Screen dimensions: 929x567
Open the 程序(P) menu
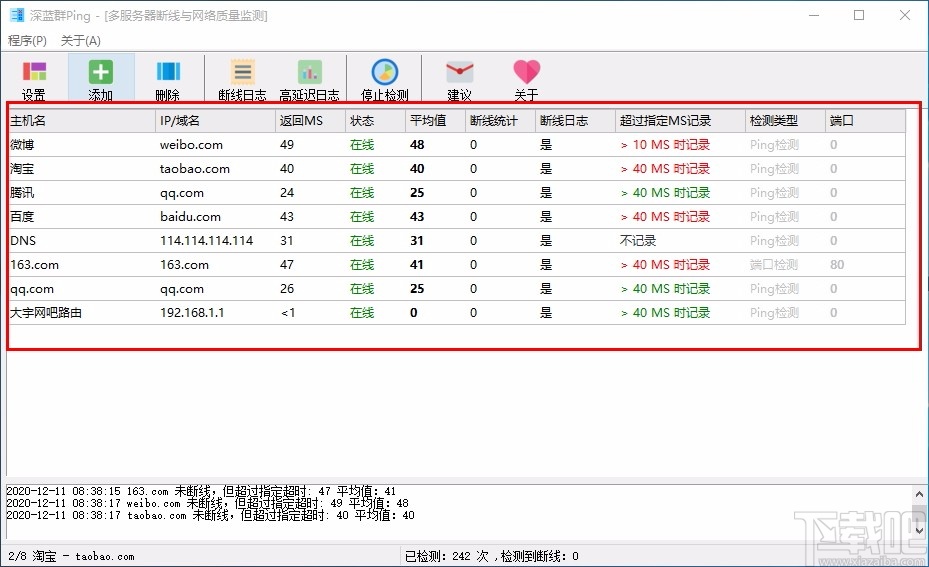click(x=27, y=40)
